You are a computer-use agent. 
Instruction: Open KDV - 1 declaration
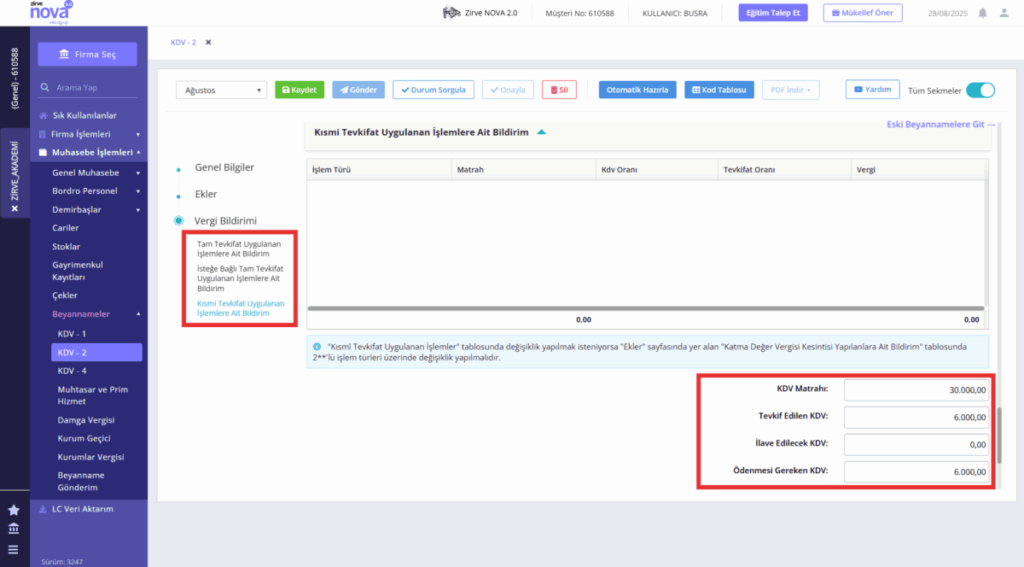click(72, 334)
